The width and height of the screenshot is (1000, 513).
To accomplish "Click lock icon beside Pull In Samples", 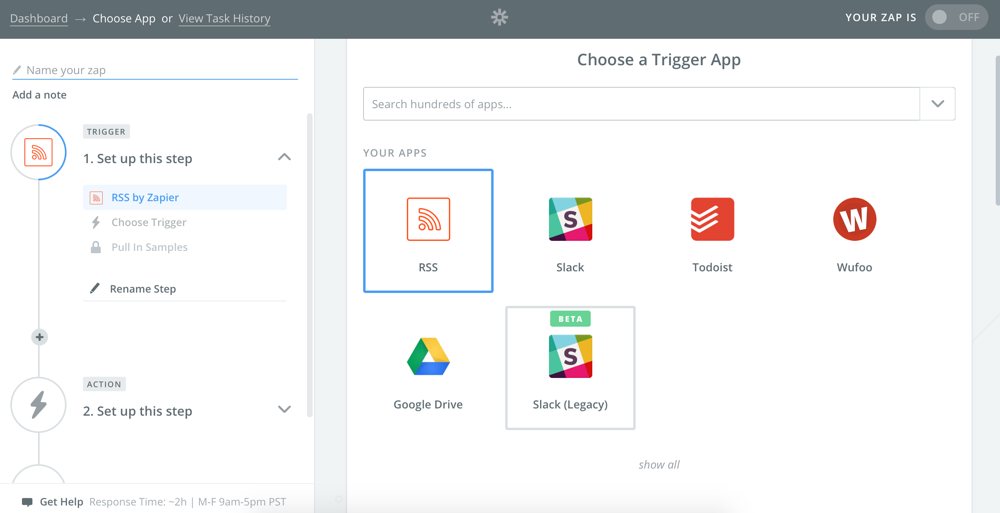I will pos(96,248).
